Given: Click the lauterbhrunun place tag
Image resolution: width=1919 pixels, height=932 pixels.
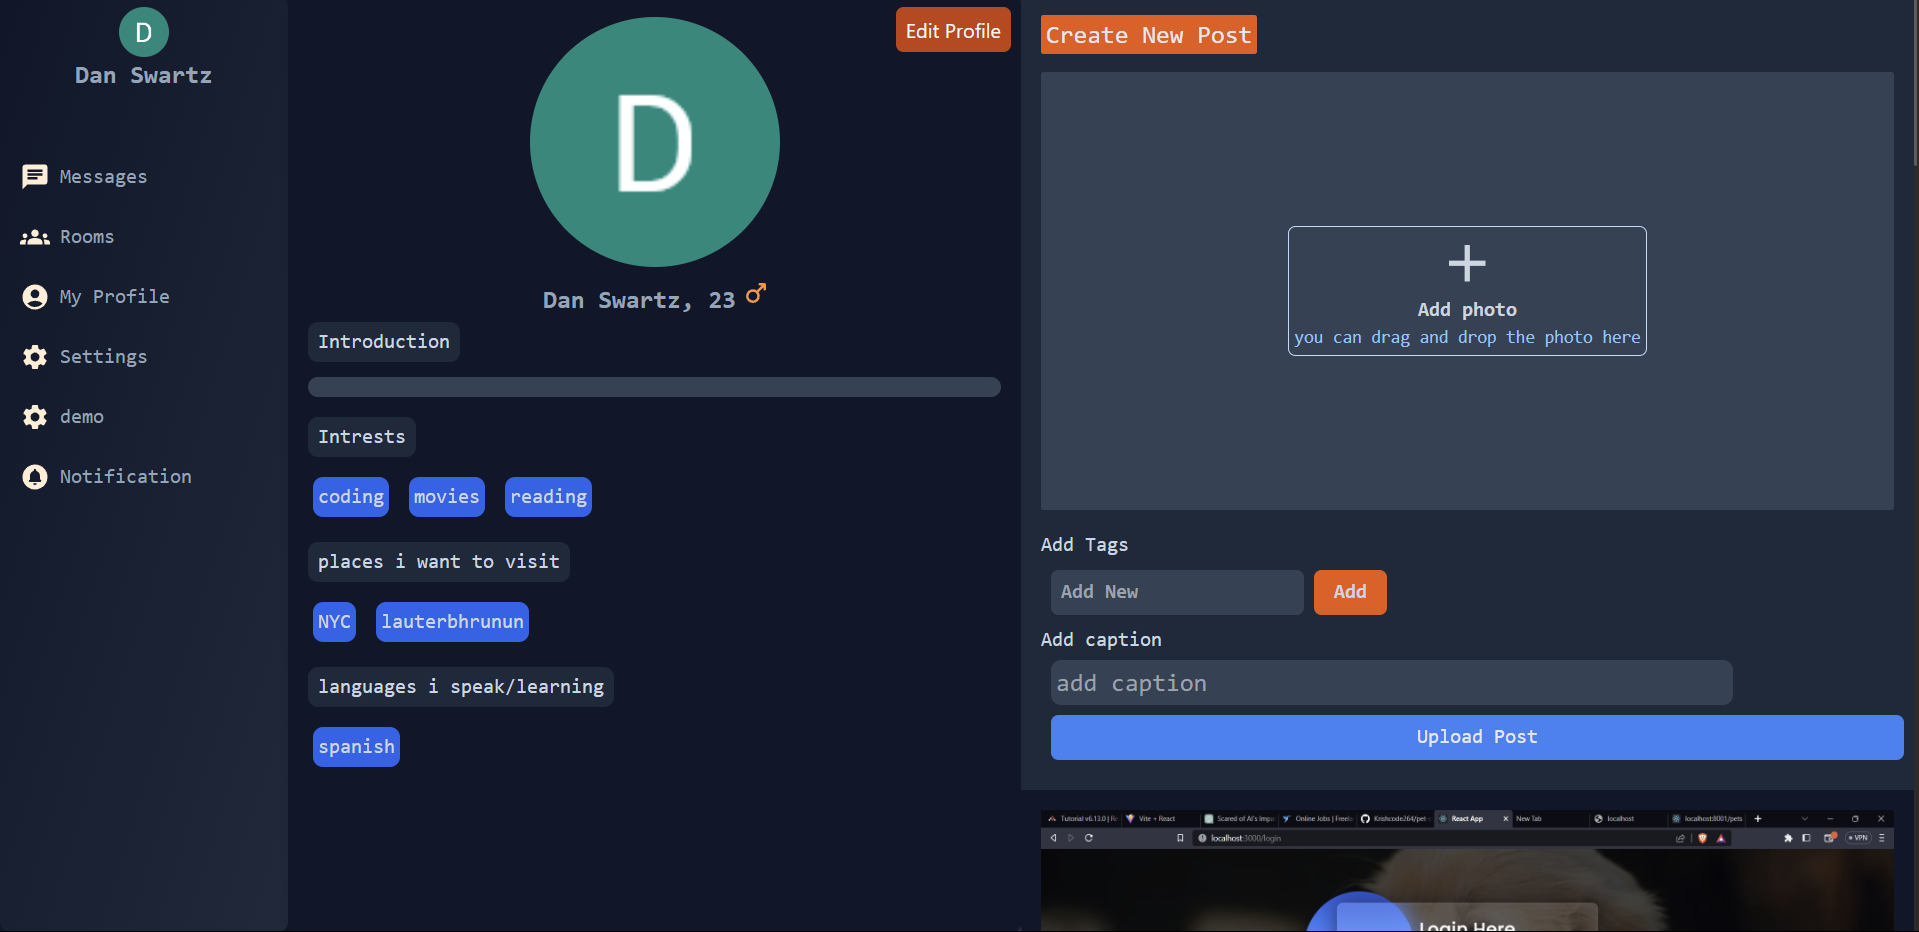Looking at the screenshot, I should [x=452, y=622].
